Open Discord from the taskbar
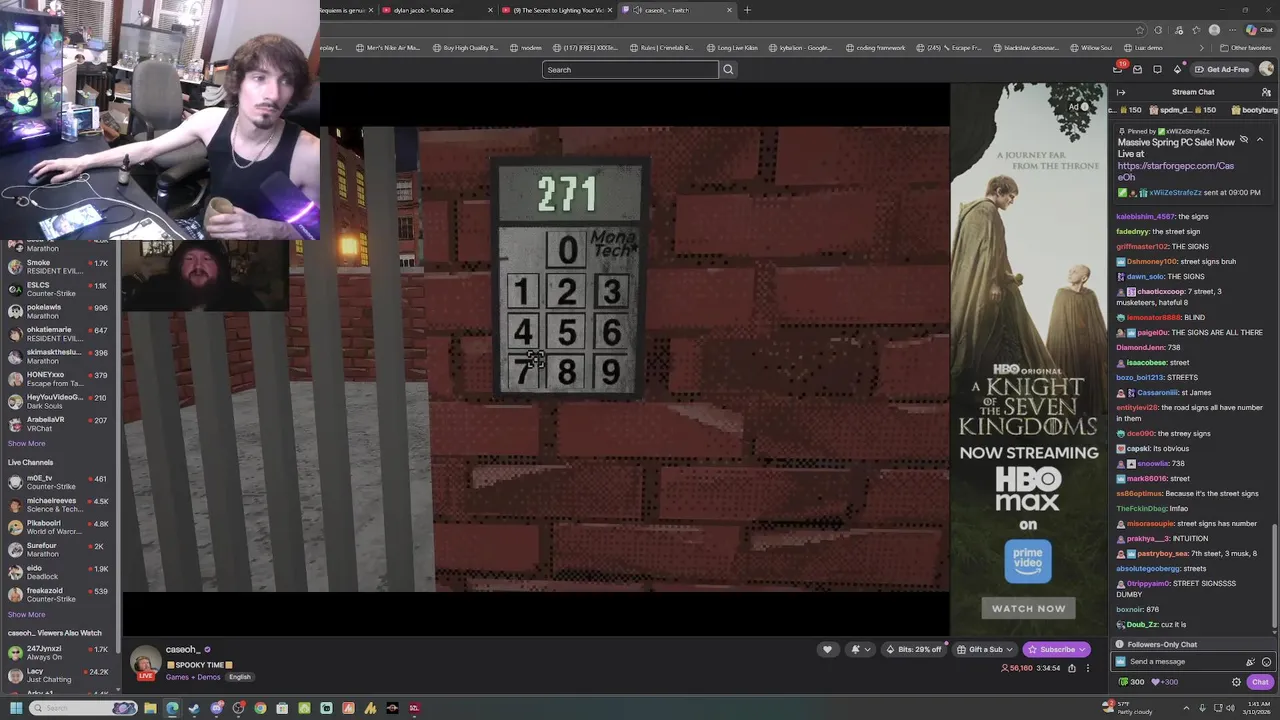Screen dimensions: 1280x720 216,708
